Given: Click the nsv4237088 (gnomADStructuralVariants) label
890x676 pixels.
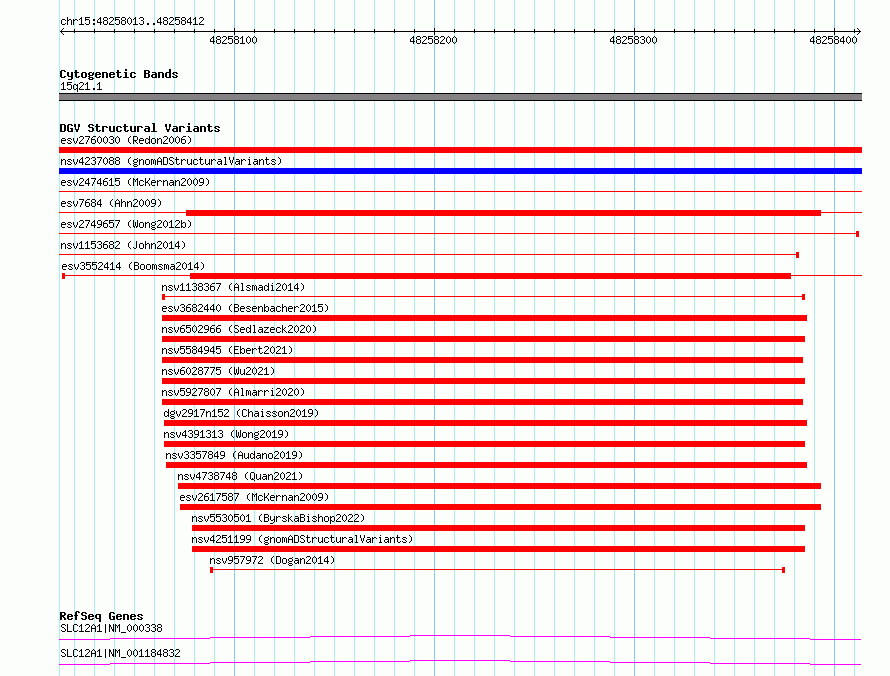Looking at the screenshot, I should 171,161.
